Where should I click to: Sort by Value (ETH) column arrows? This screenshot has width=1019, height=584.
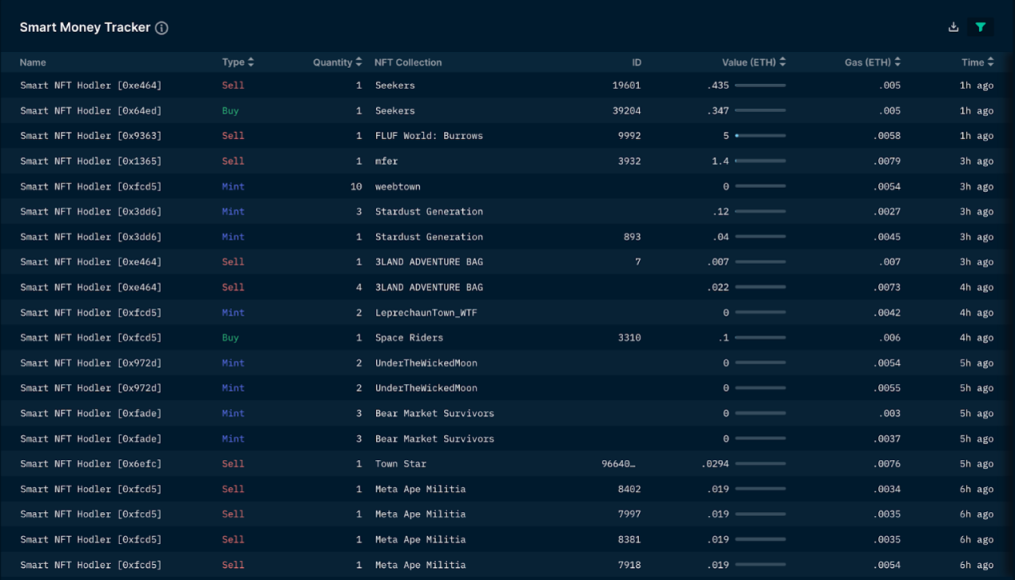click(x=782, y=62)
